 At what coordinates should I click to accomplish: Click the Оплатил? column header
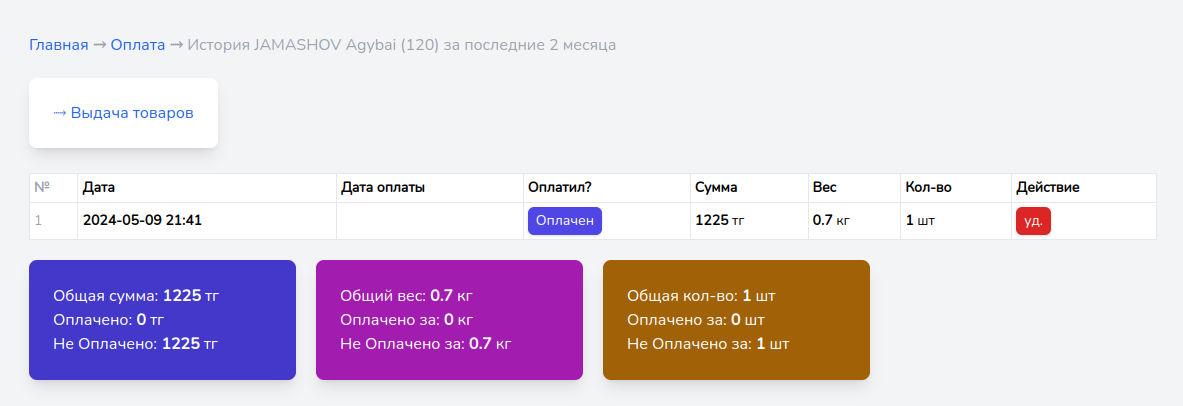point(560,188)
